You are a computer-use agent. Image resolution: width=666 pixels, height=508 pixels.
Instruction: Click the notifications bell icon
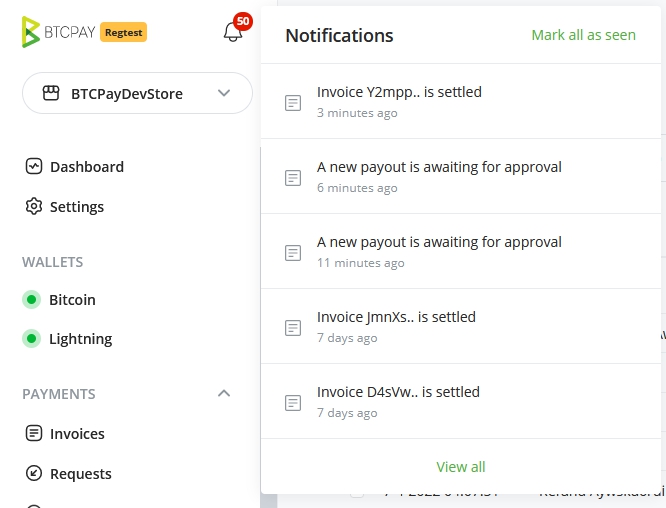(x=233, y=32)
